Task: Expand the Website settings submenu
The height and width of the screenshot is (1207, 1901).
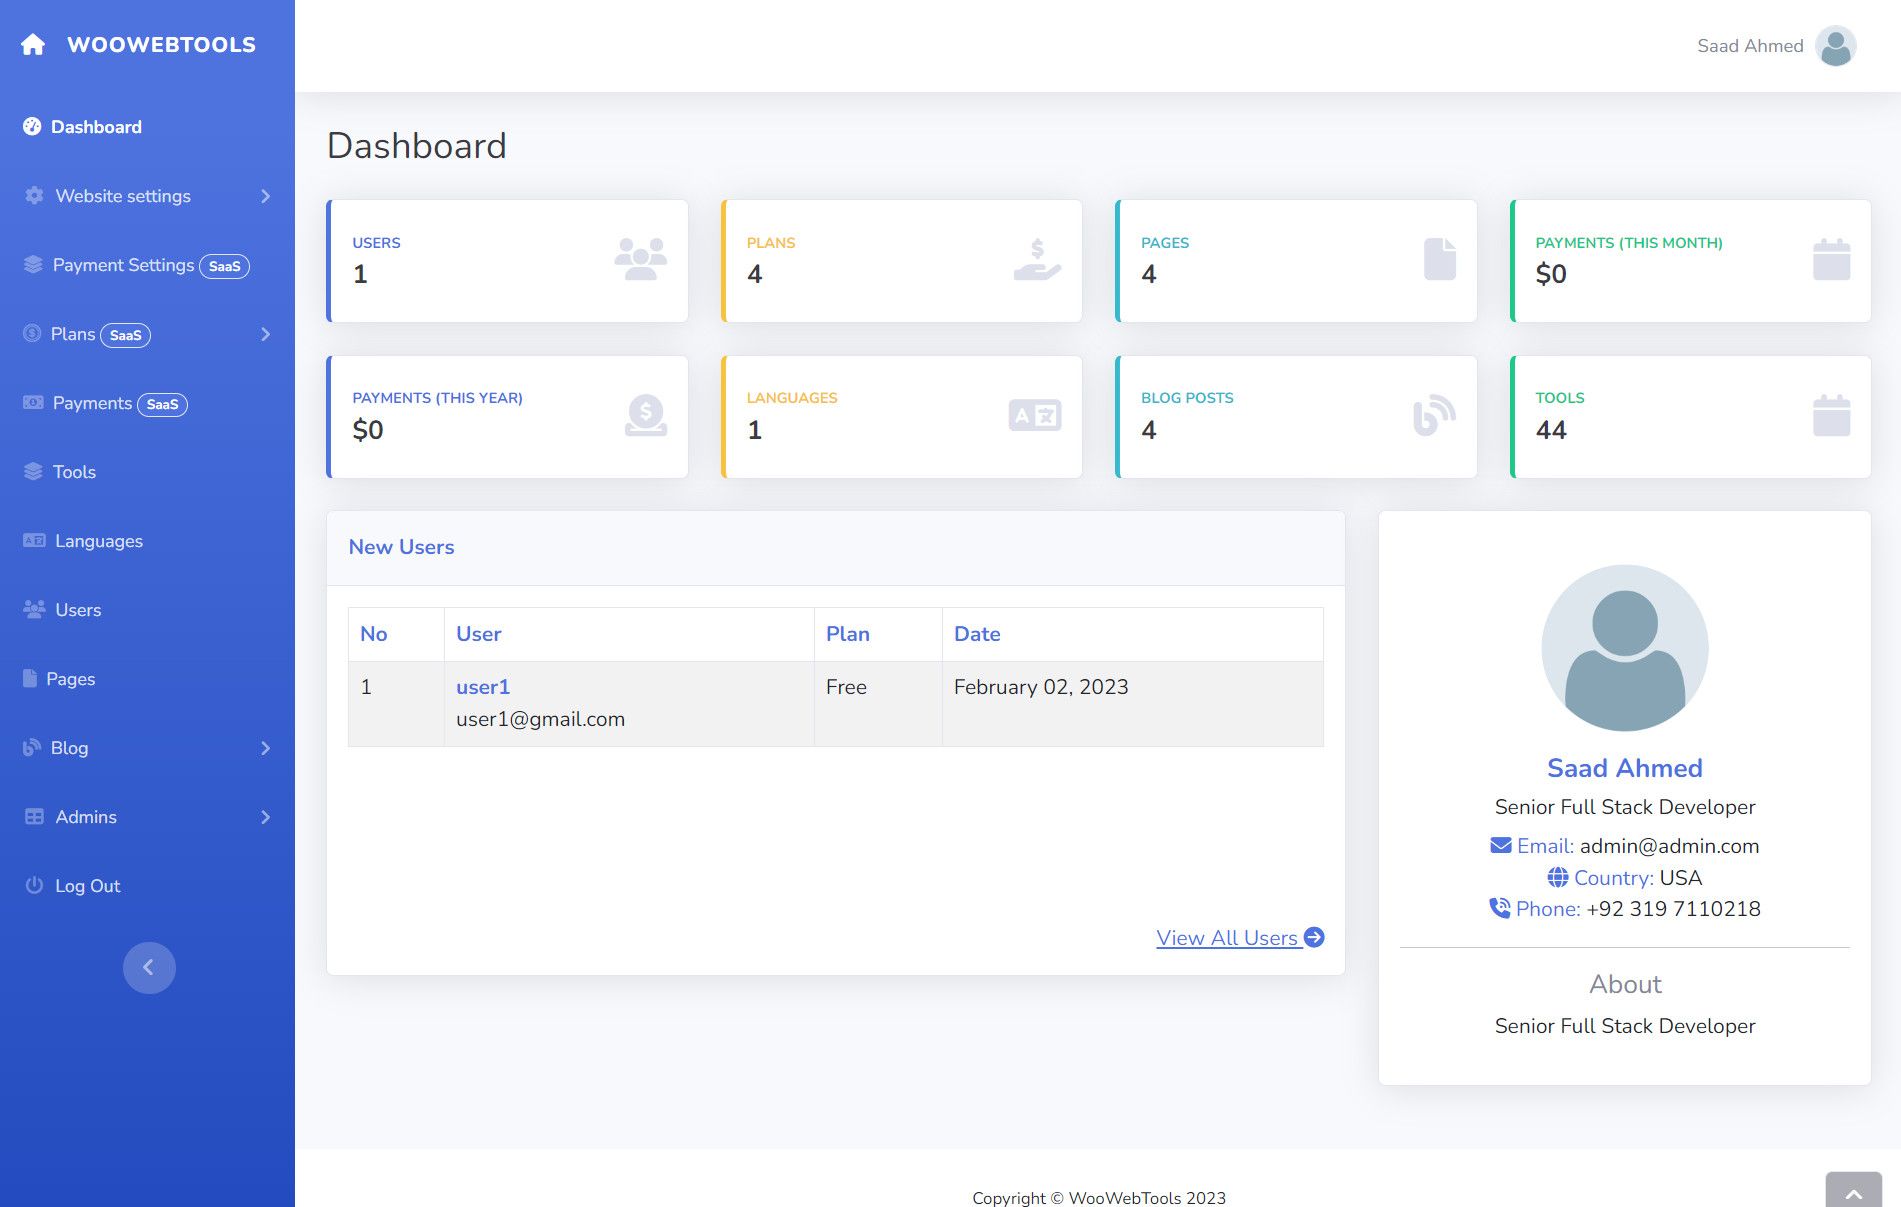Action: pos(264,196)
